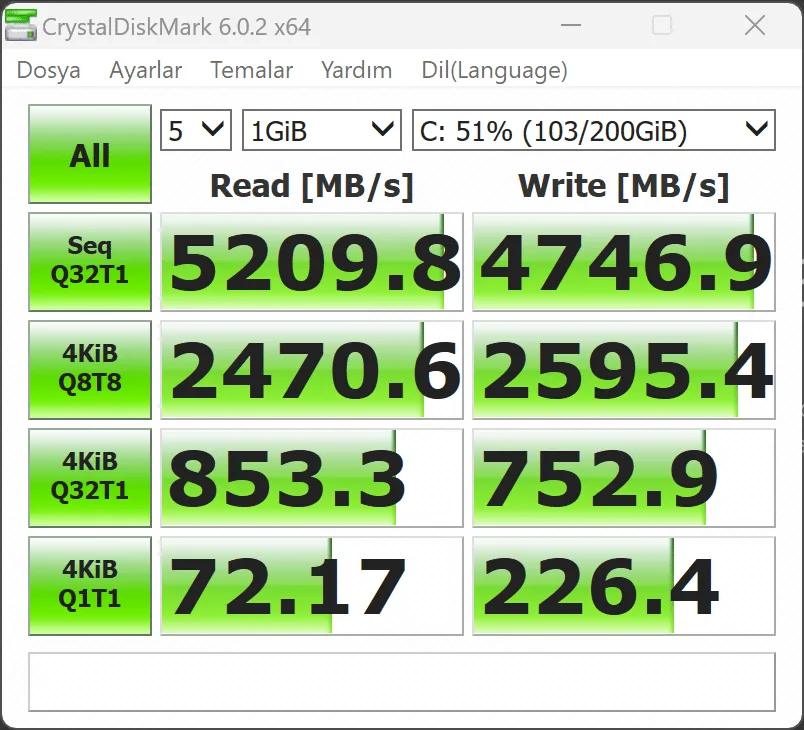Open the Yardım menu
This screenshot has height=730, width=804.
pyautogui.click(x=357, y=70)
